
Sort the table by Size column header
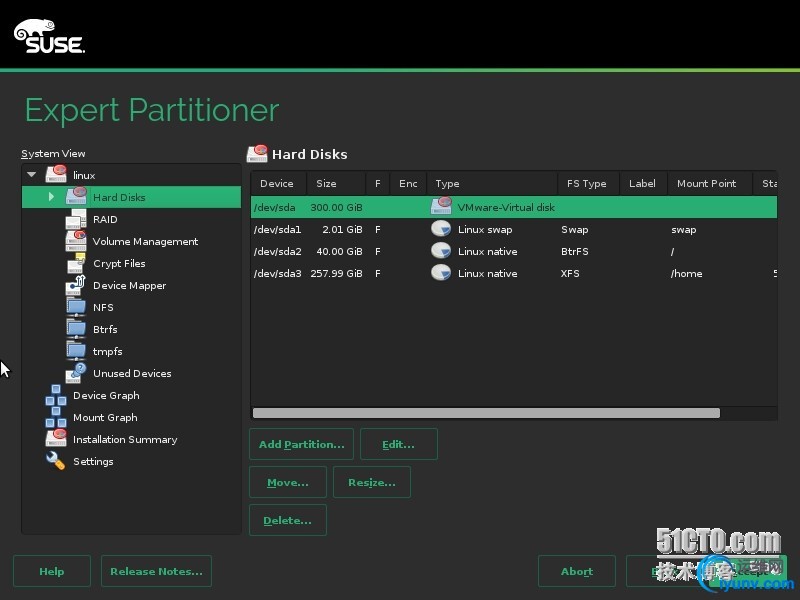click(326, 183)
